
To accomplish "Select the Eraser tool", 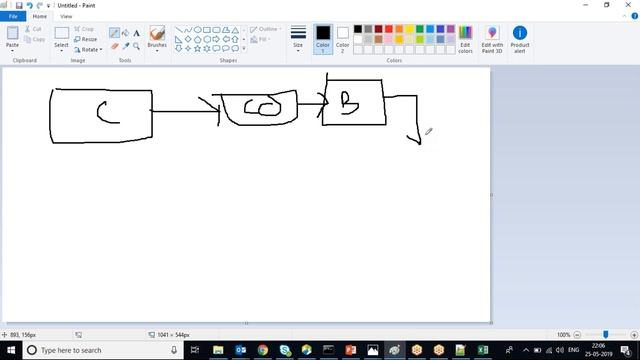I will point(114,46).
